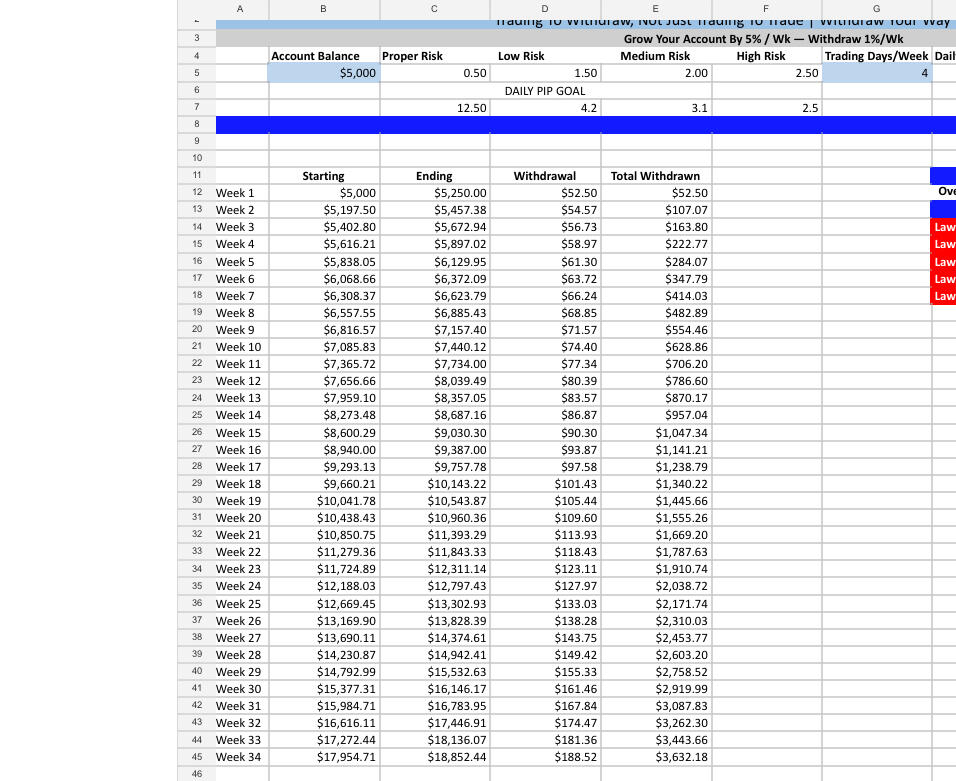The image size is (956, 781).
Task: Select the High Risk value 2.50
Action: point(766,73)
